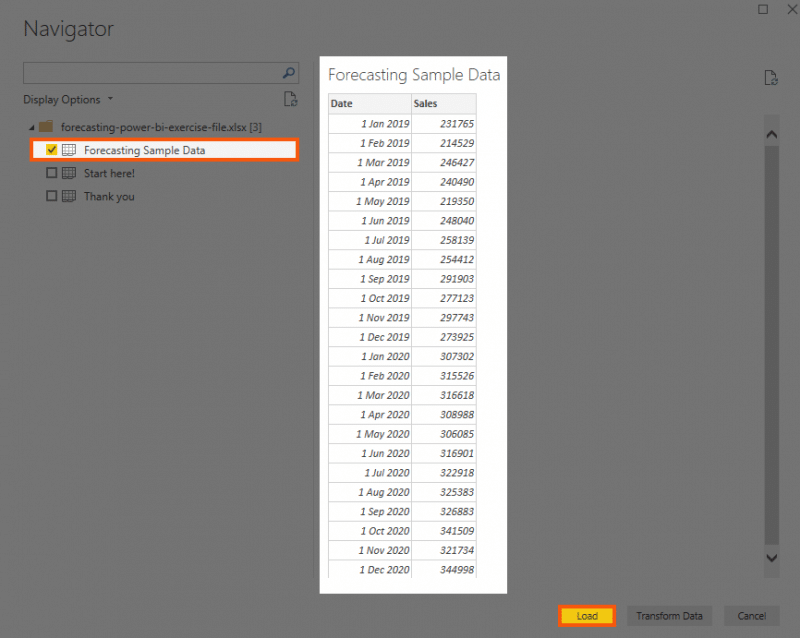Viewport: 800px width, 638px height.
Task: Click the refresh icon next to Display Options
Action: 291,99
